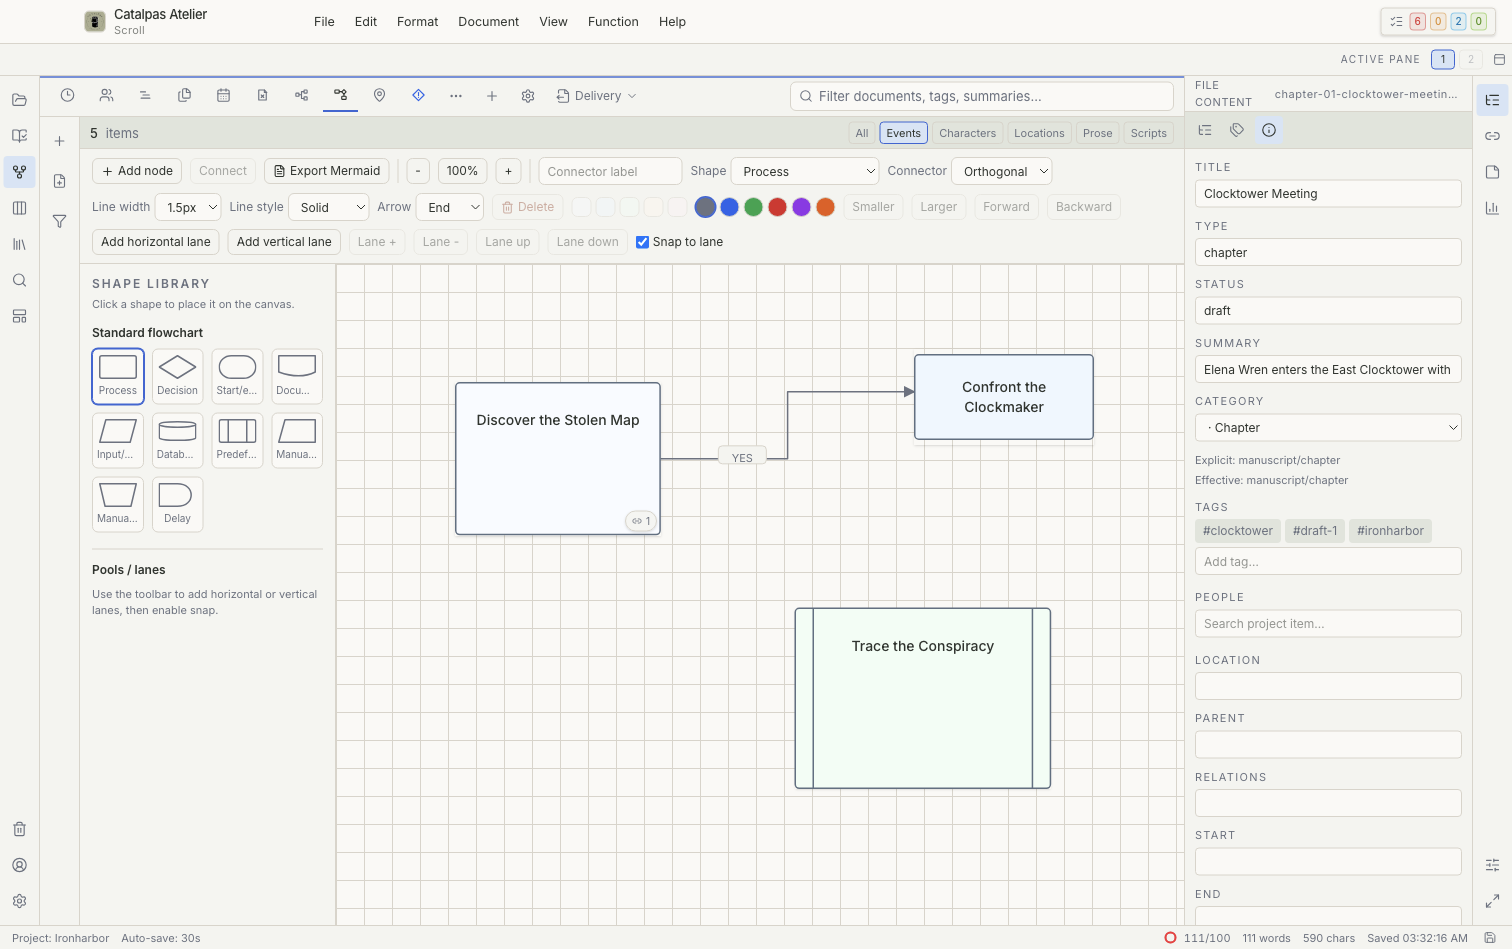Open the view settings gear icon

(528, 96)
